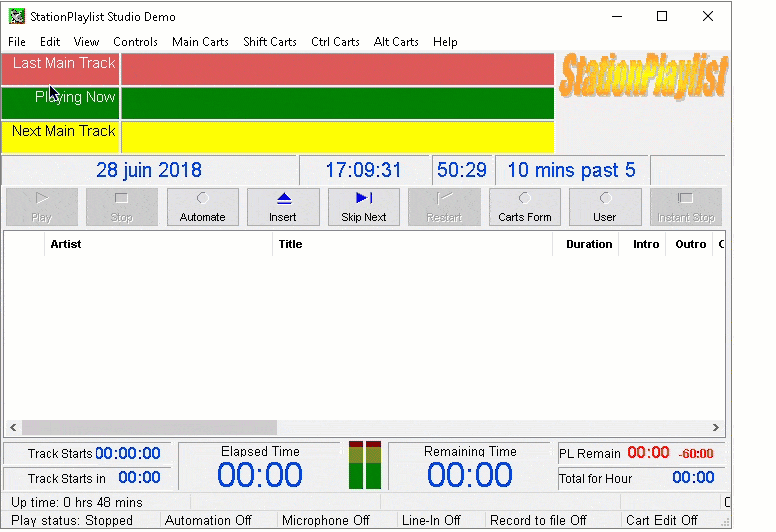776x532 pixels.
Task: Click the Track Starts 00:00:00 value
Action: [x=128, y=453]
